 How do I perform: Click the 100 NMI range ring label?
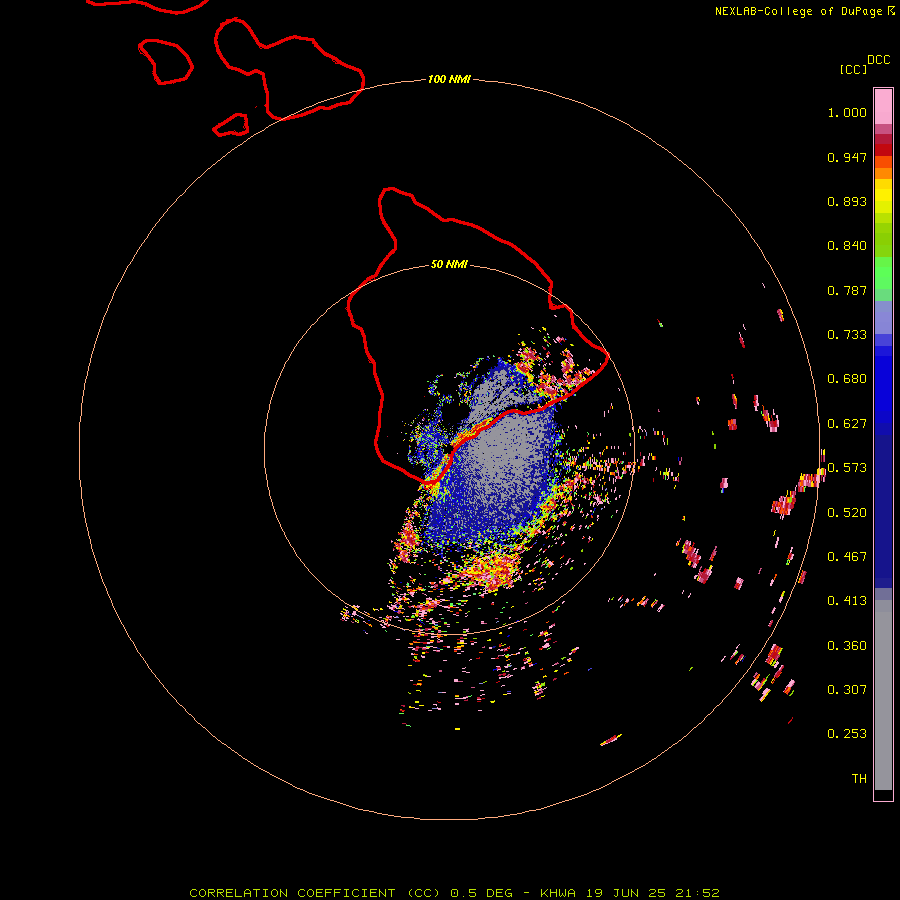click(x=449, y=79)
